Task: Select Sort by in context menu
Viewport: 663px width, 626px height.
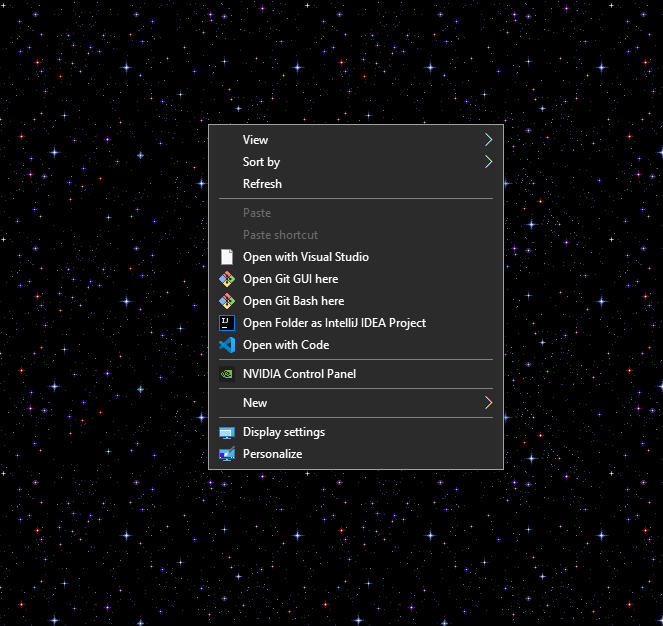Action: [x=356, y=162]
